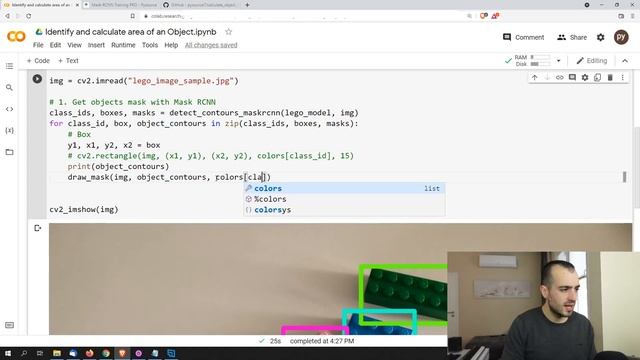This screenshot has width=640, height=360.
Task: Bookmark the page in address bar
Action: 133,16
